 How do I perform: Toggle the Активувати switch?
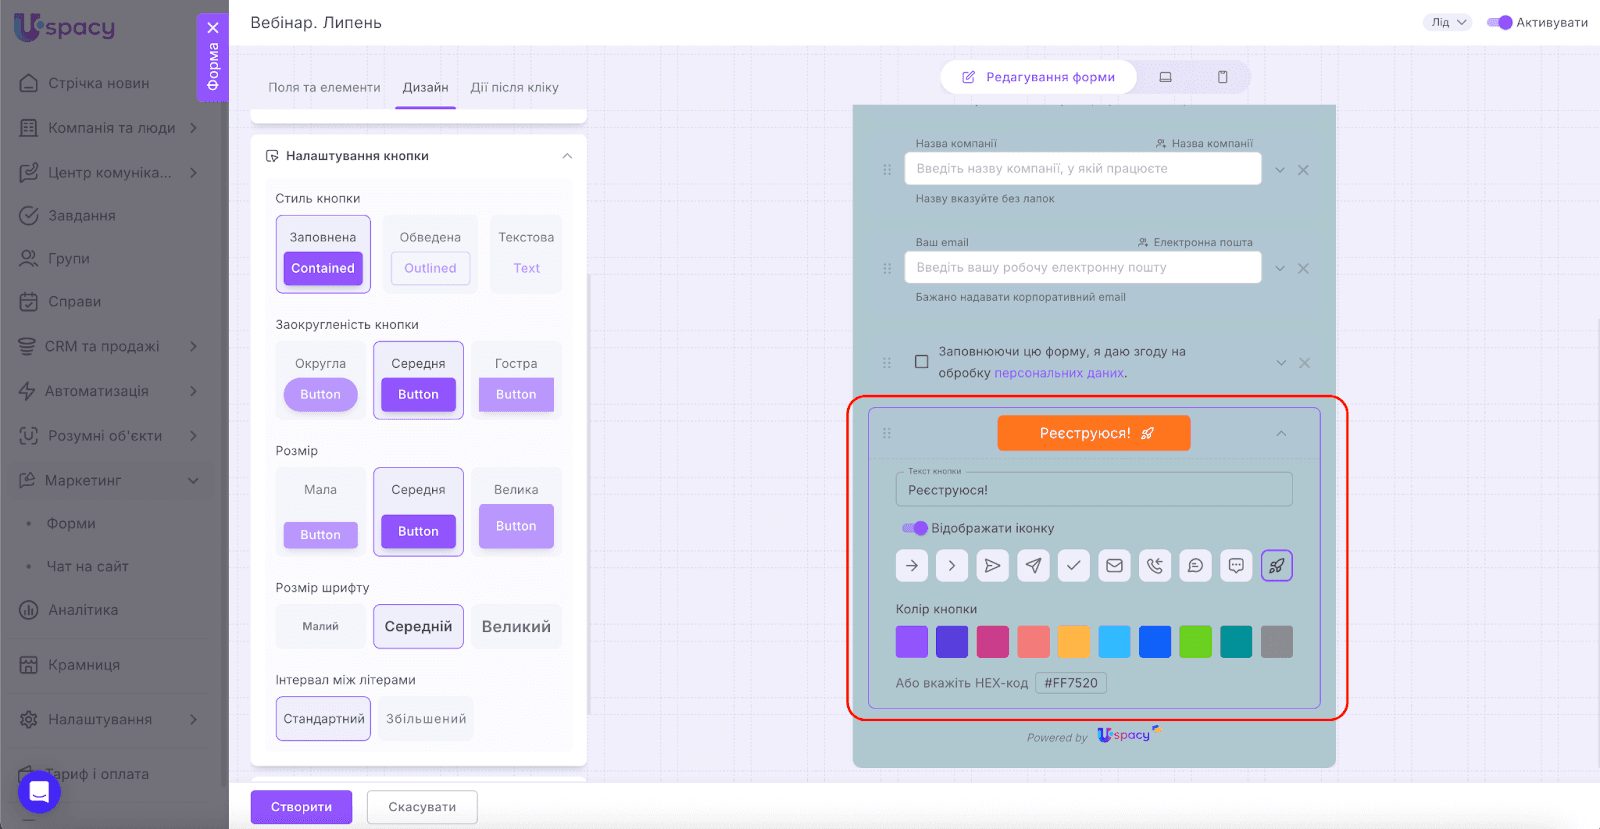click(x=1499, y=22)
